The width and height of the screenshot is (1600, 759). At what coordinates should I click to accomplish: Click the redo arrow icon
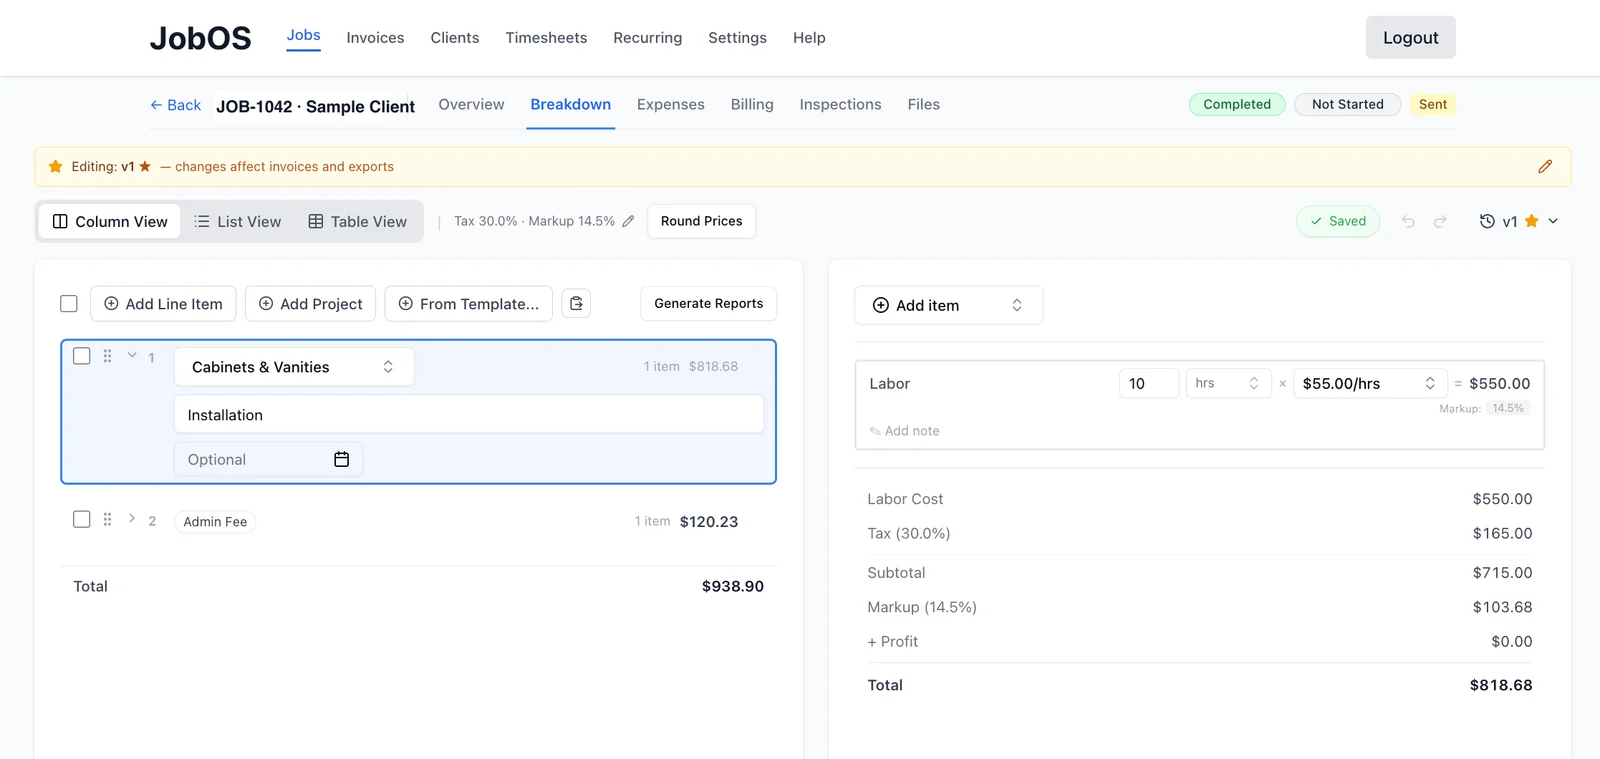click(x=1440, y=221)
